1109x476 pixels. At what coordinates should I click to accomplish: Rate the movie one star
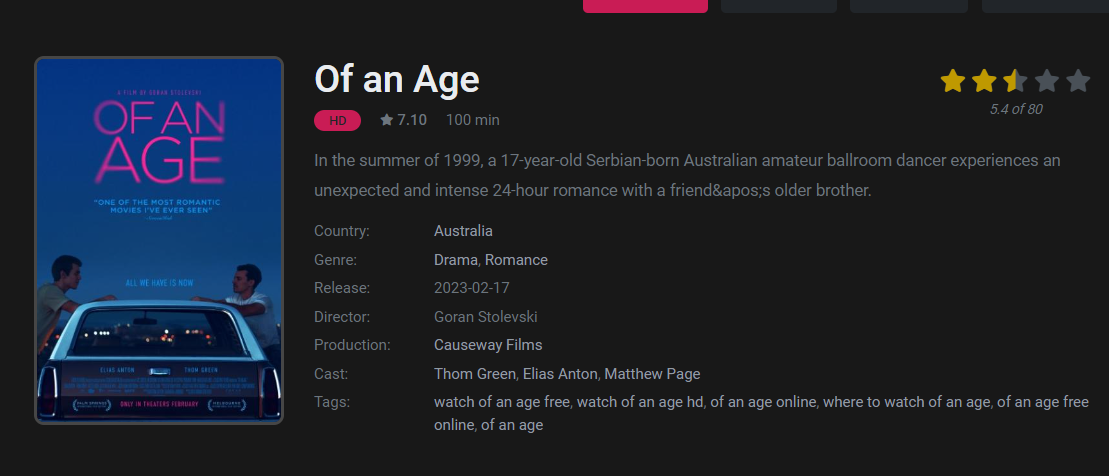953,81
